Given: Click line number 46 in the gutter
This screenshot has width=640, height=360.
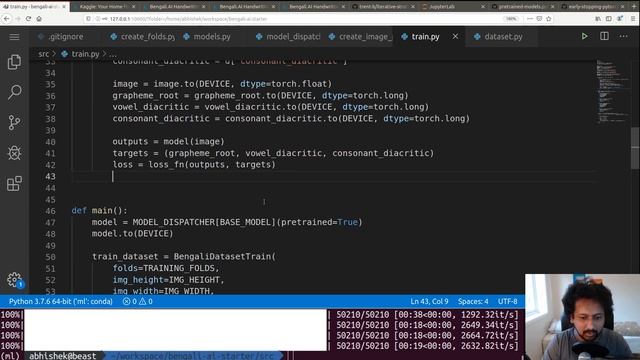Looking at the screenshot, I should click(50, 211).
